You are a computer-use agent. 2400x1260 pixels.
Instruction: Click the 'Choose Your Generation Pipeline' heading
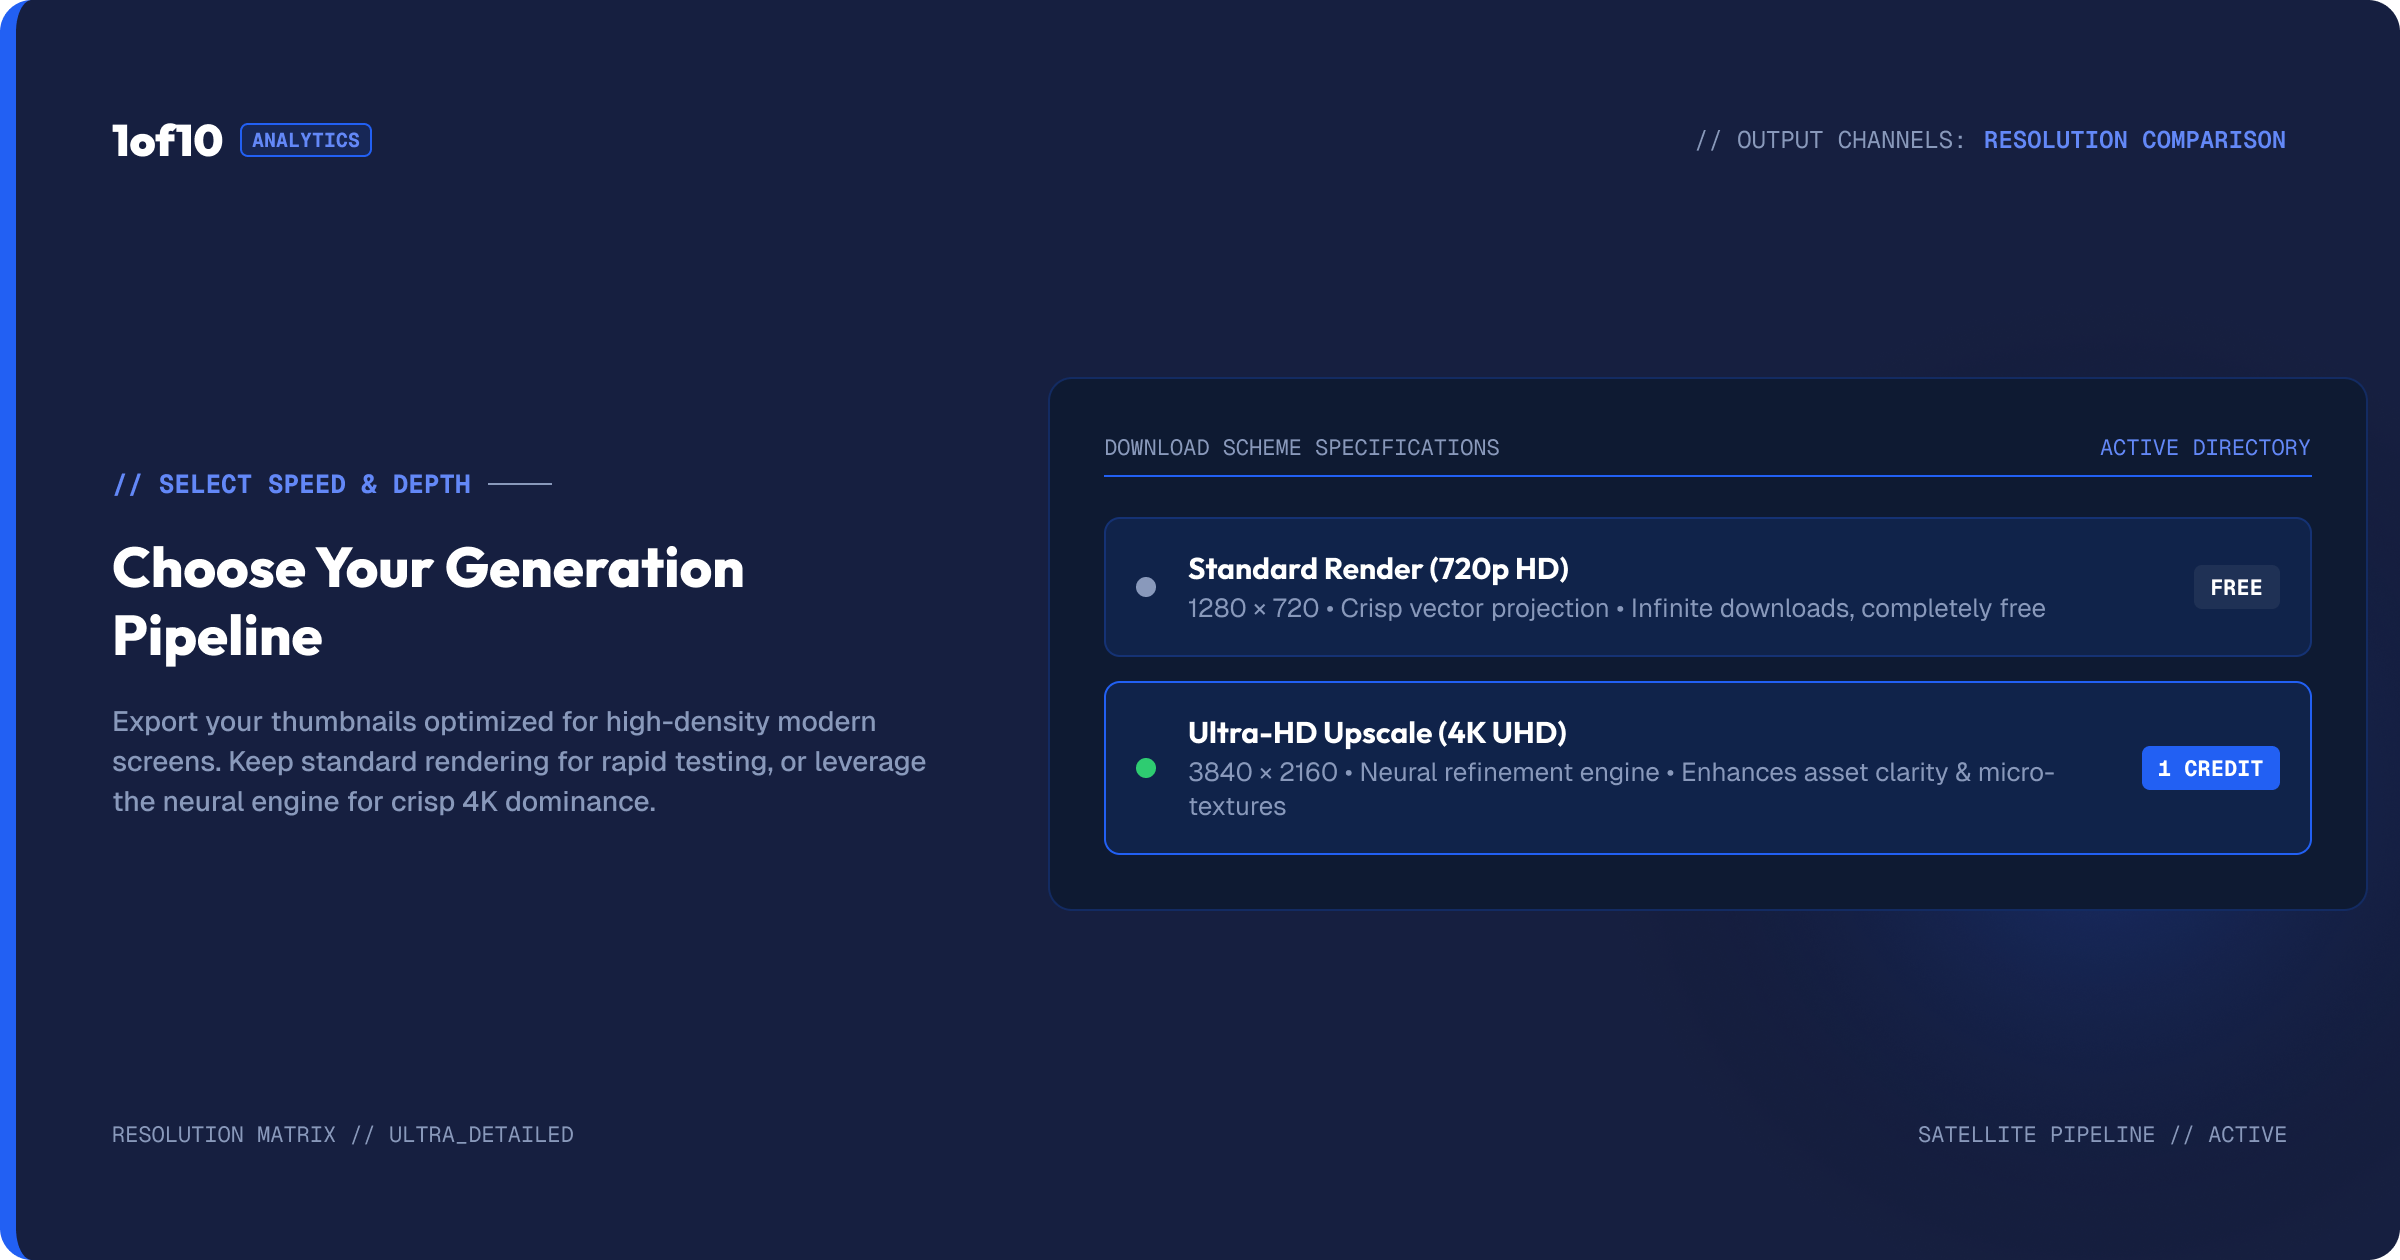[x=428, y=602]
